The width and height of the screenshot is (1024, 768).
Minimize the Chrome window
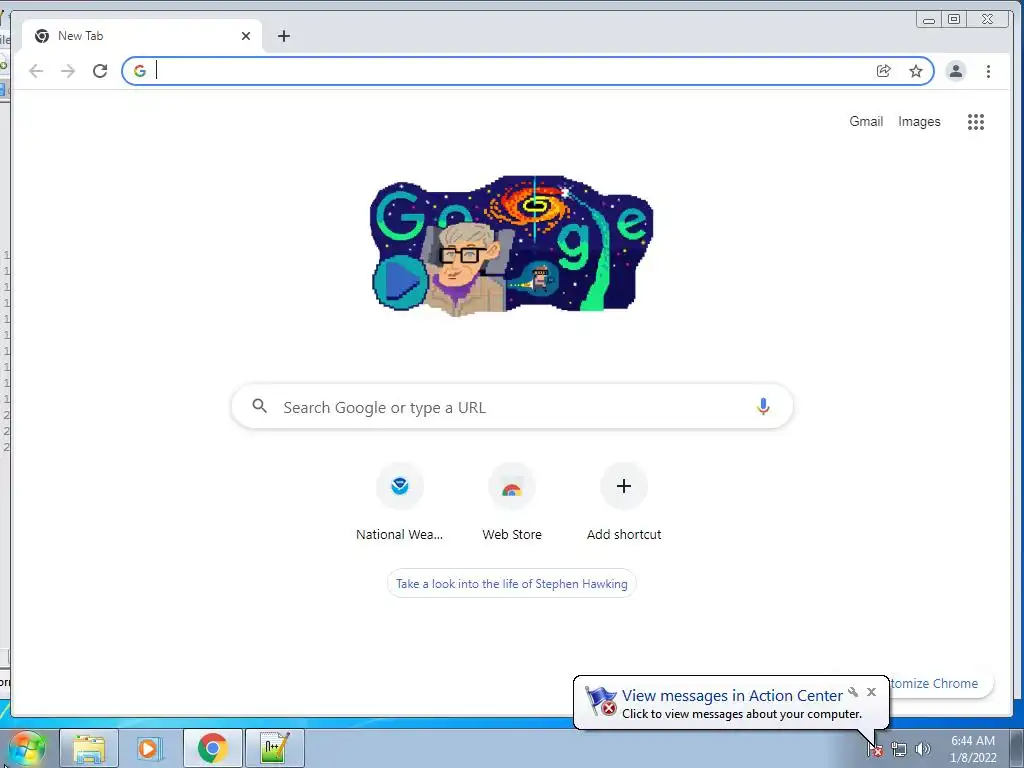[929, 20]
